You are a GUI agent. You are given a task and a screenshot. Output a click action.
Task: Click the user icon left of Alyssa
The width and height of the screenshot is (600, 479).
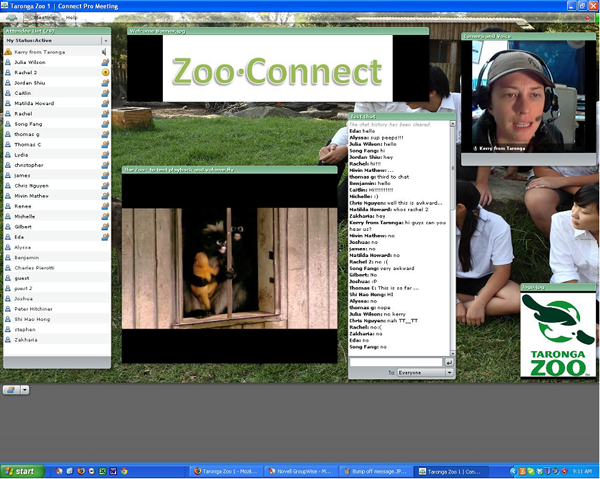[x=8, y=247]
